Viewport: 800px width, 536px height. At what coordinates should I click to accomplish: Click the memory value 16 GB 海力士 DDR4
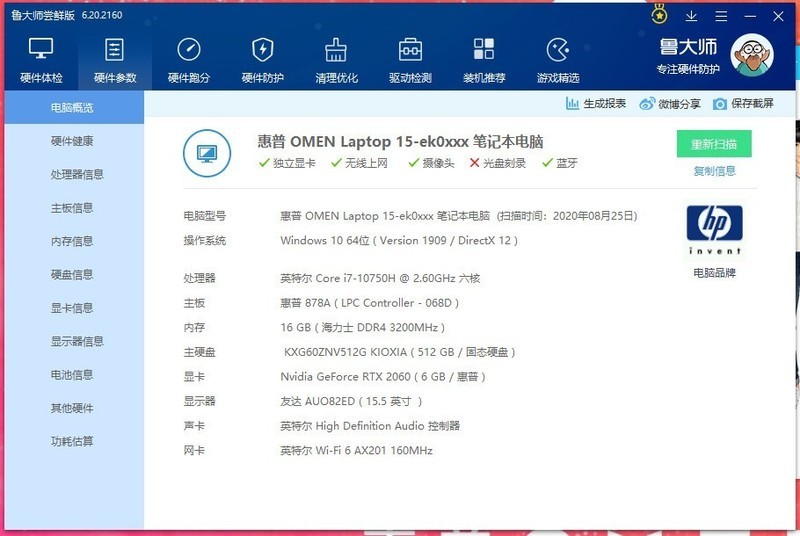point(362,327)
